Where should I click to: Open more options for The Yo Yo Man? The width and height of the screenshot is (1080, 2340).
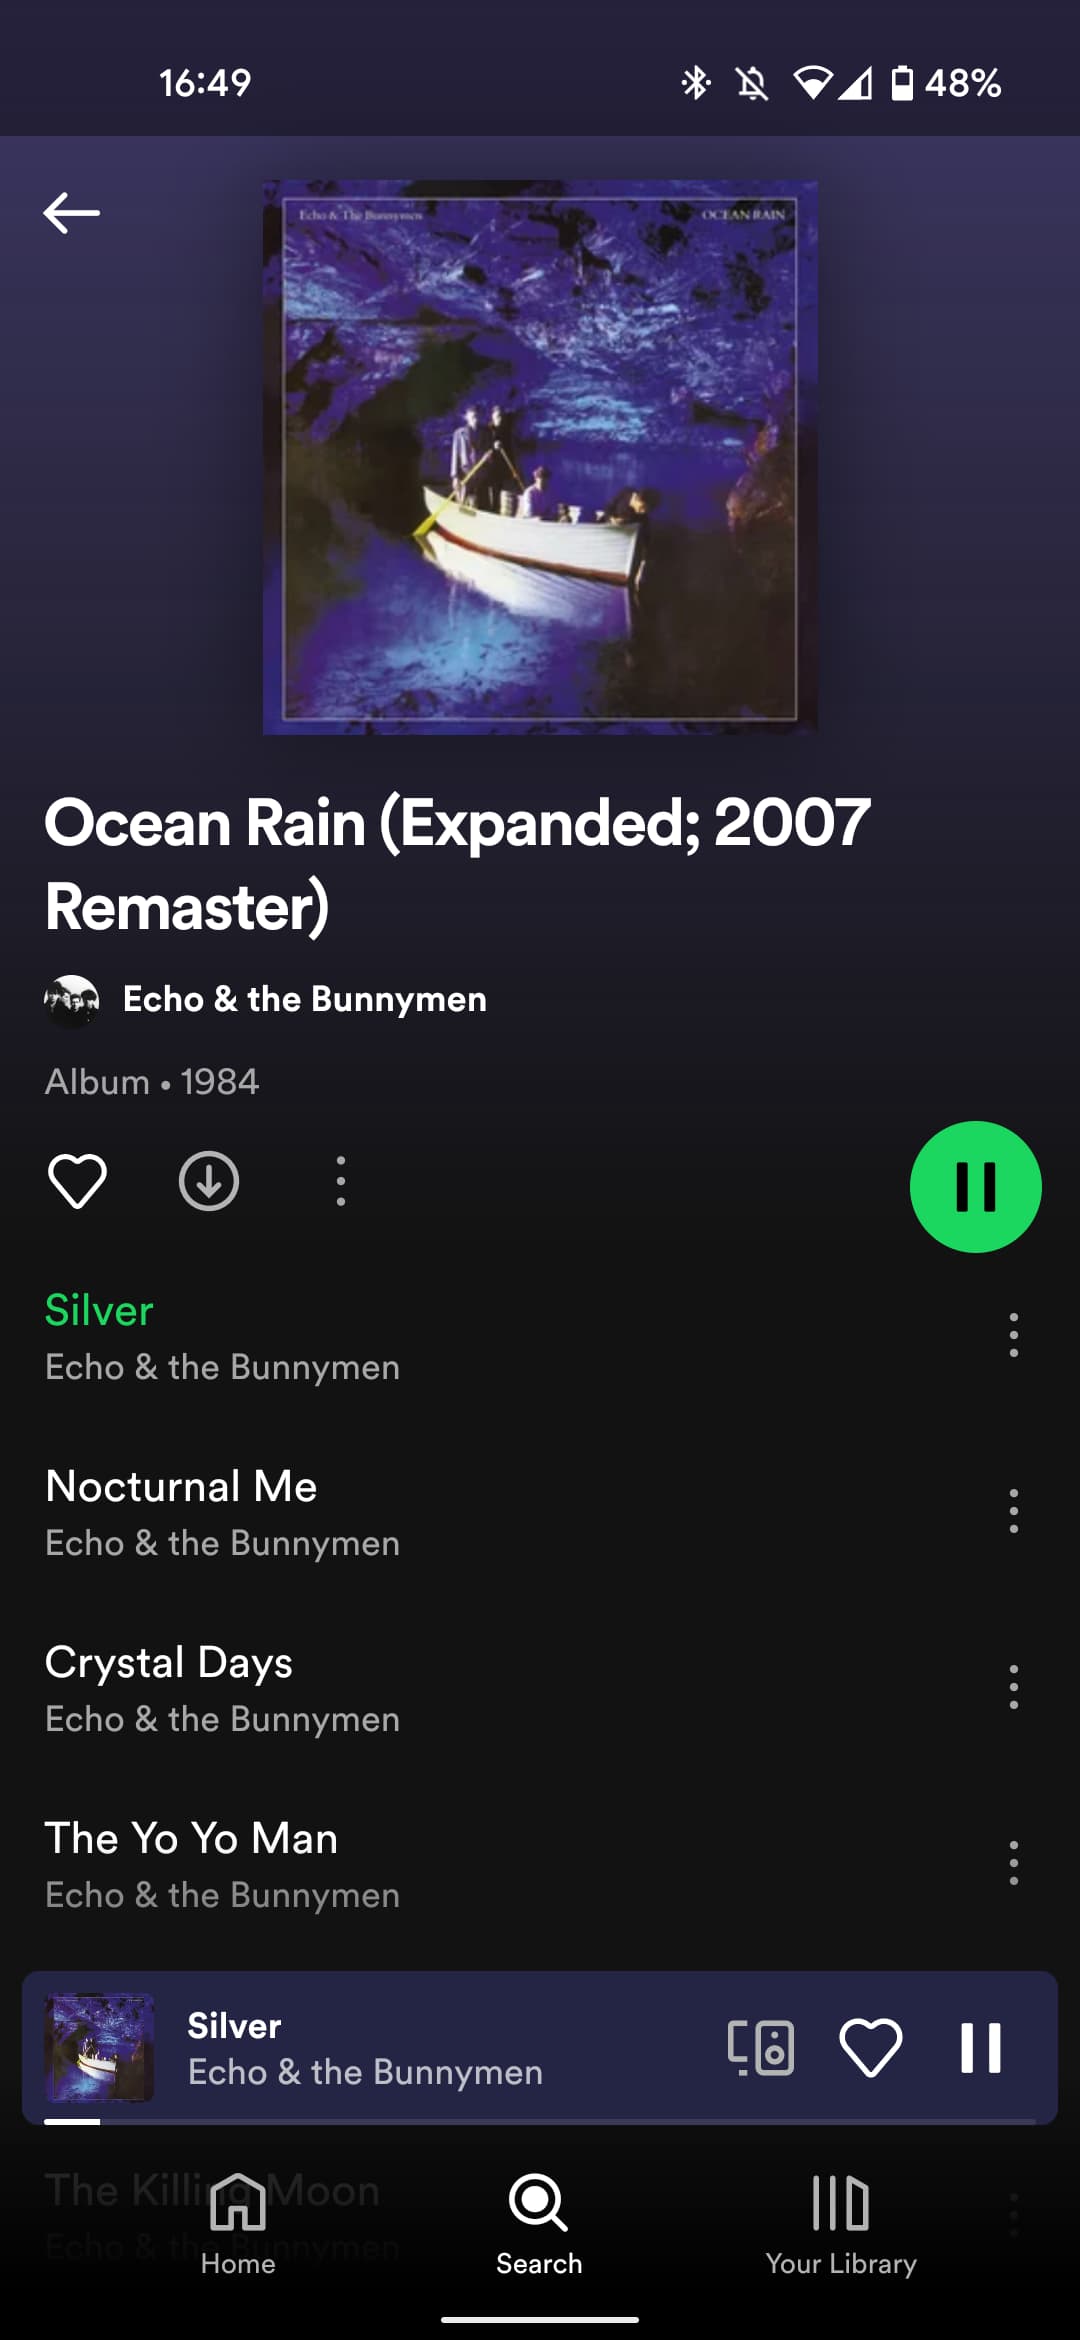coord(1014,1863)
